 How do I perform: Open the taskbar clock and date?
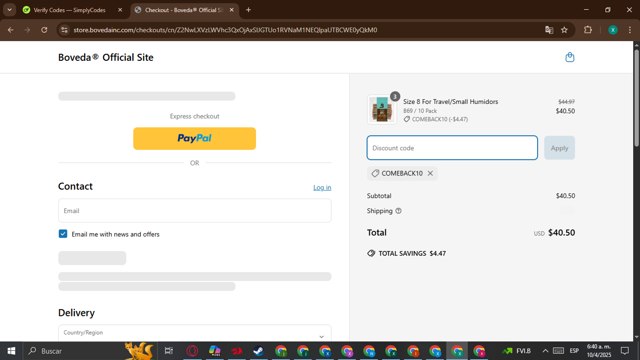pos(599,351)
